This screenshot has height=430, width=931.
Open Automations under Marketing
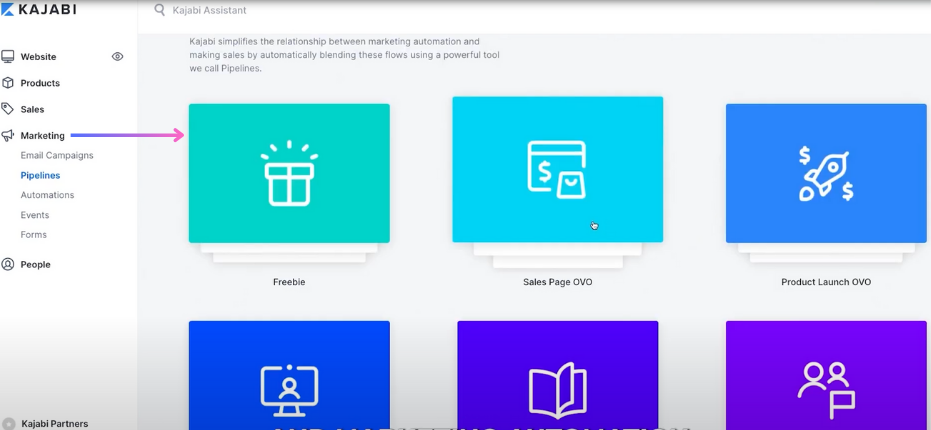48,195
